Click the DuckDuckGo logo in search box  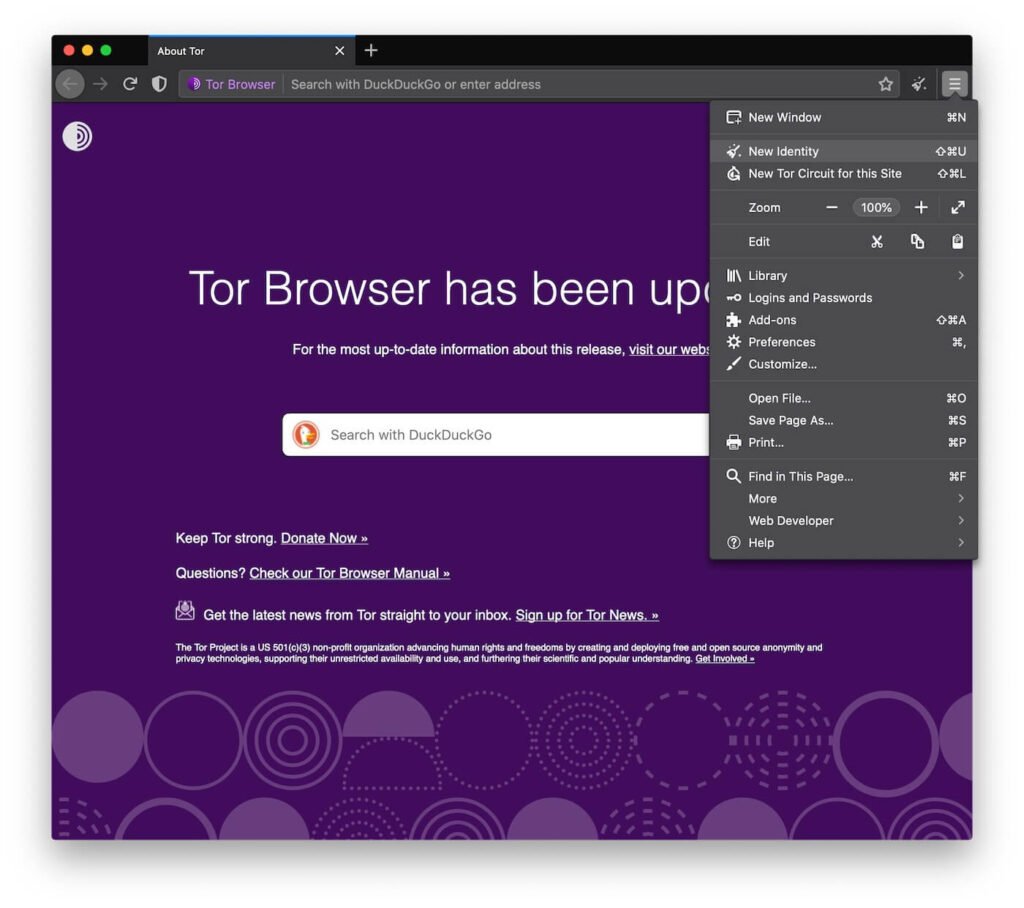[x=306, y=435]
